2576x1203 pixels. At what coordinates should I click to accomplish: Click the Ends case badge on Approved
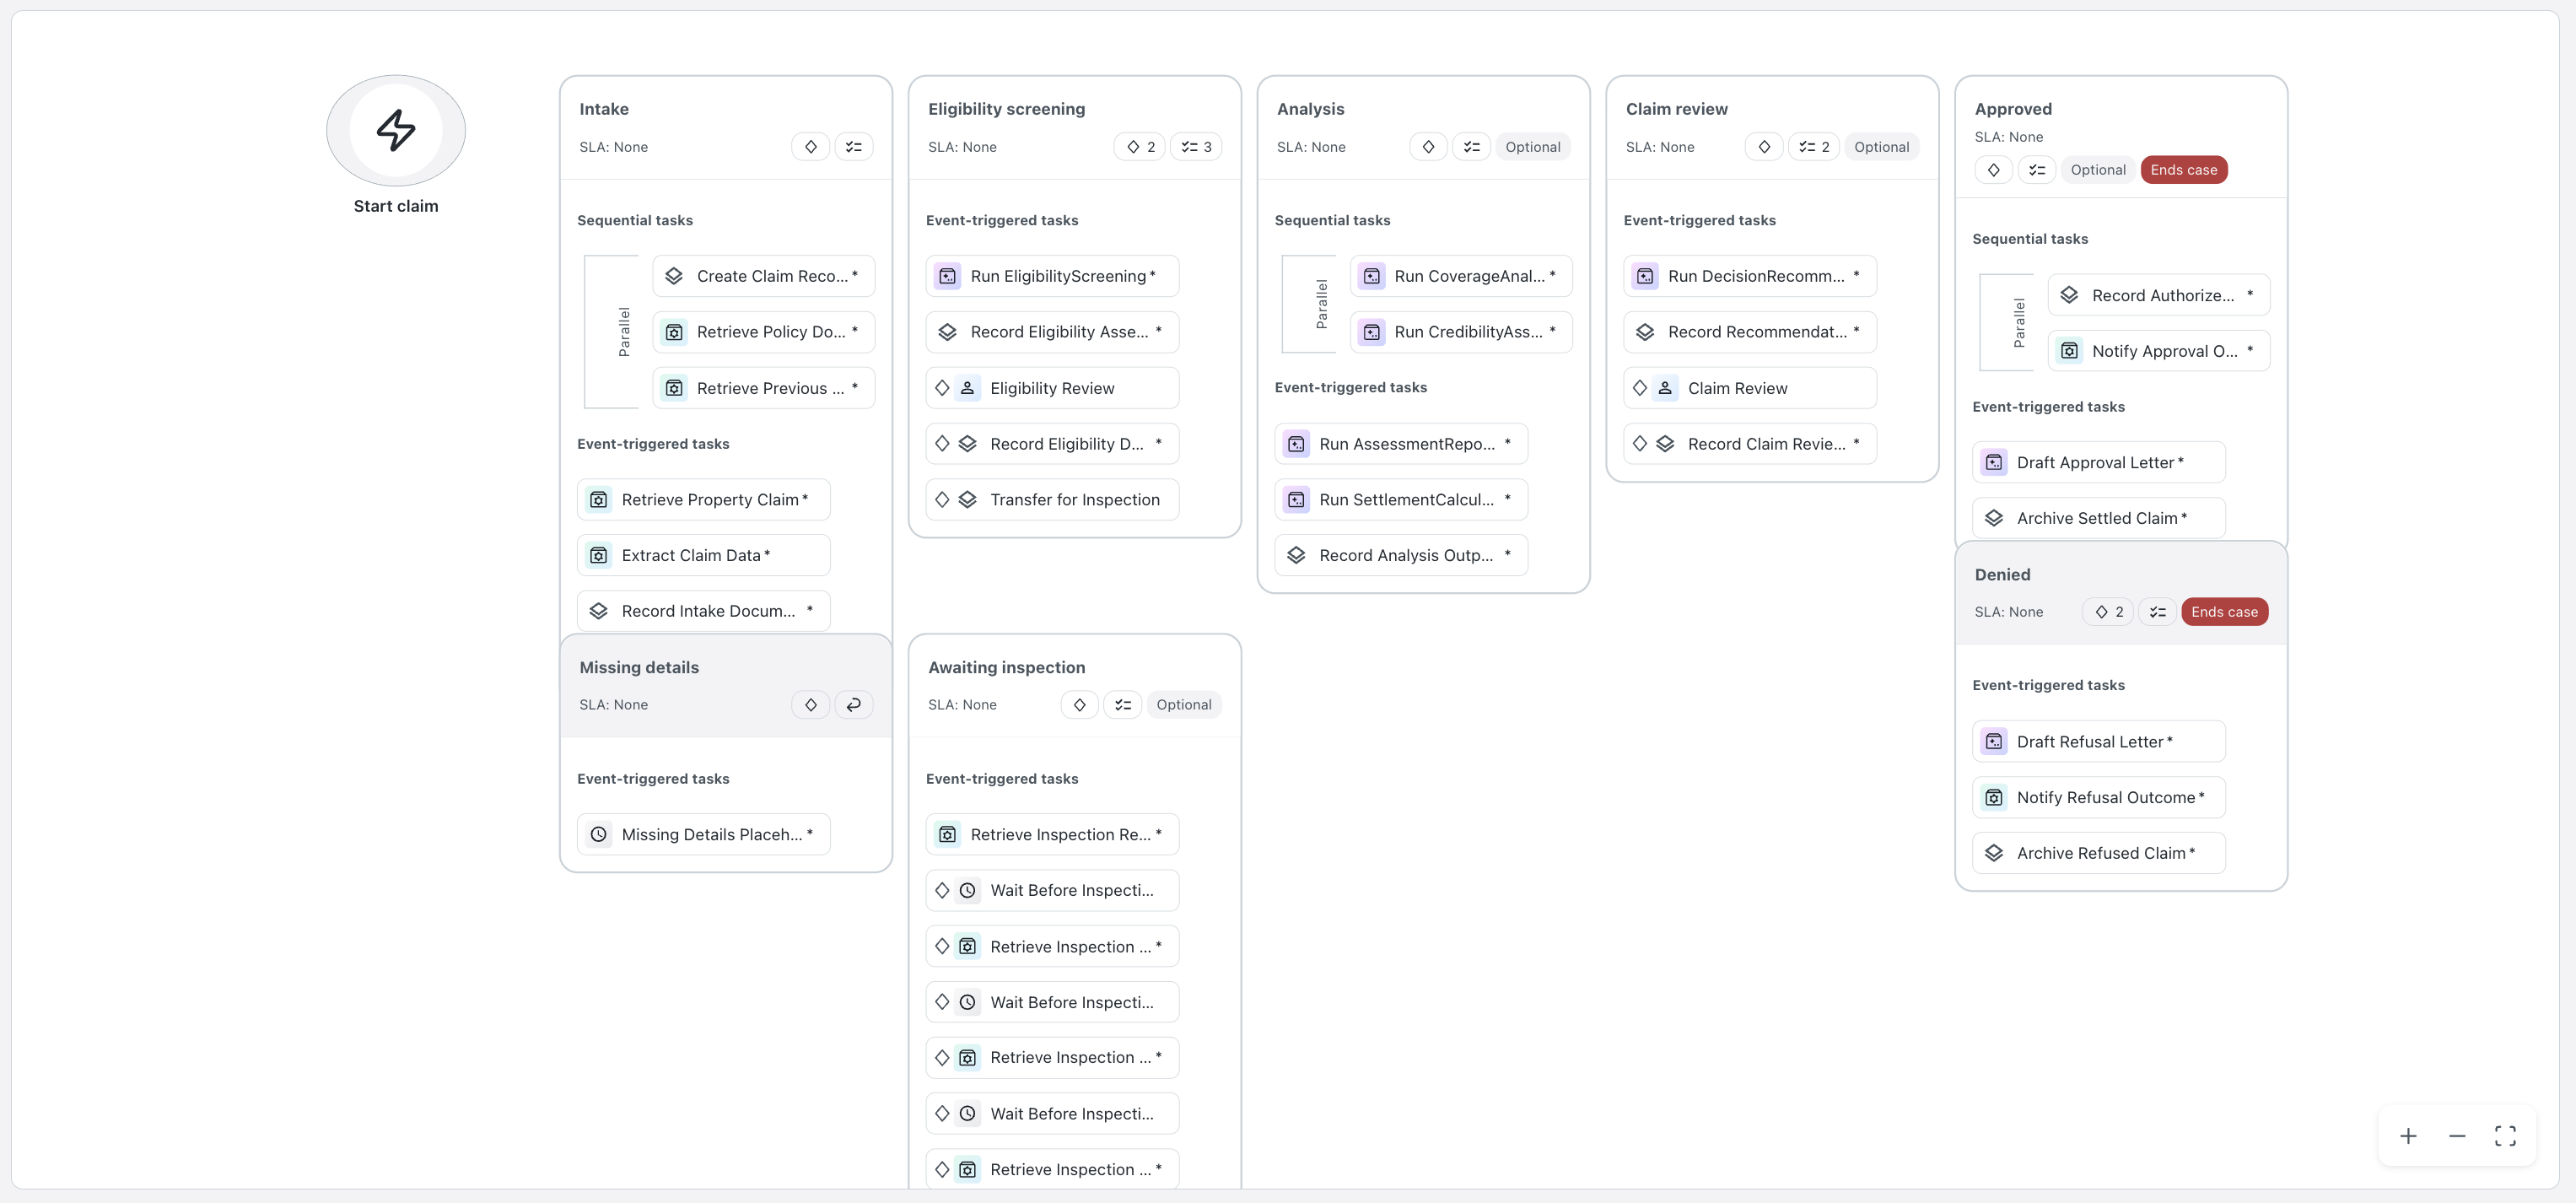pos(2184,170)
